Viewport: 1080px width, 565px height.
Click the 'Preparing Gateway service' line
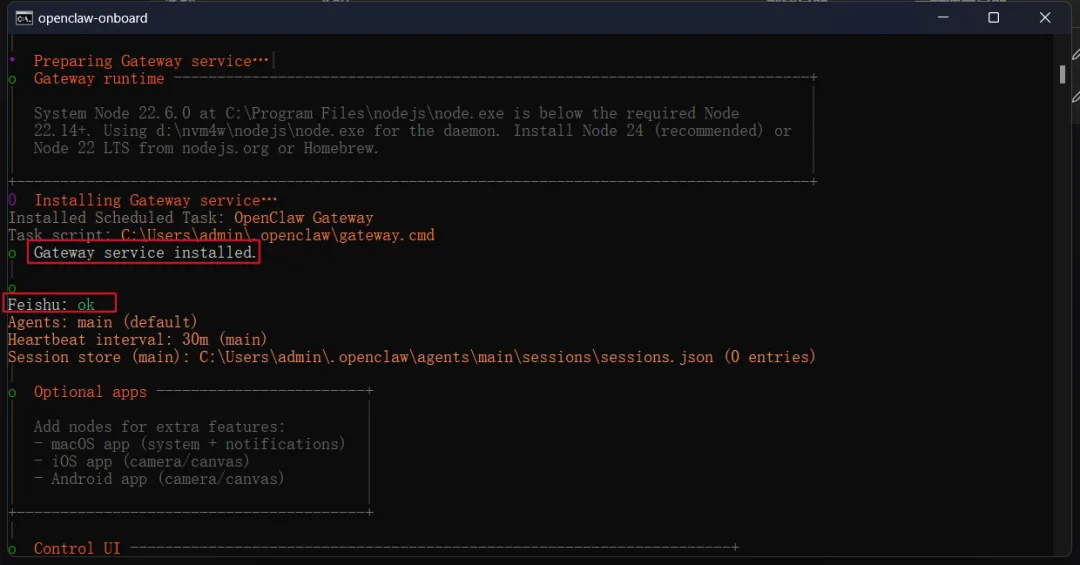click(151, 61)
